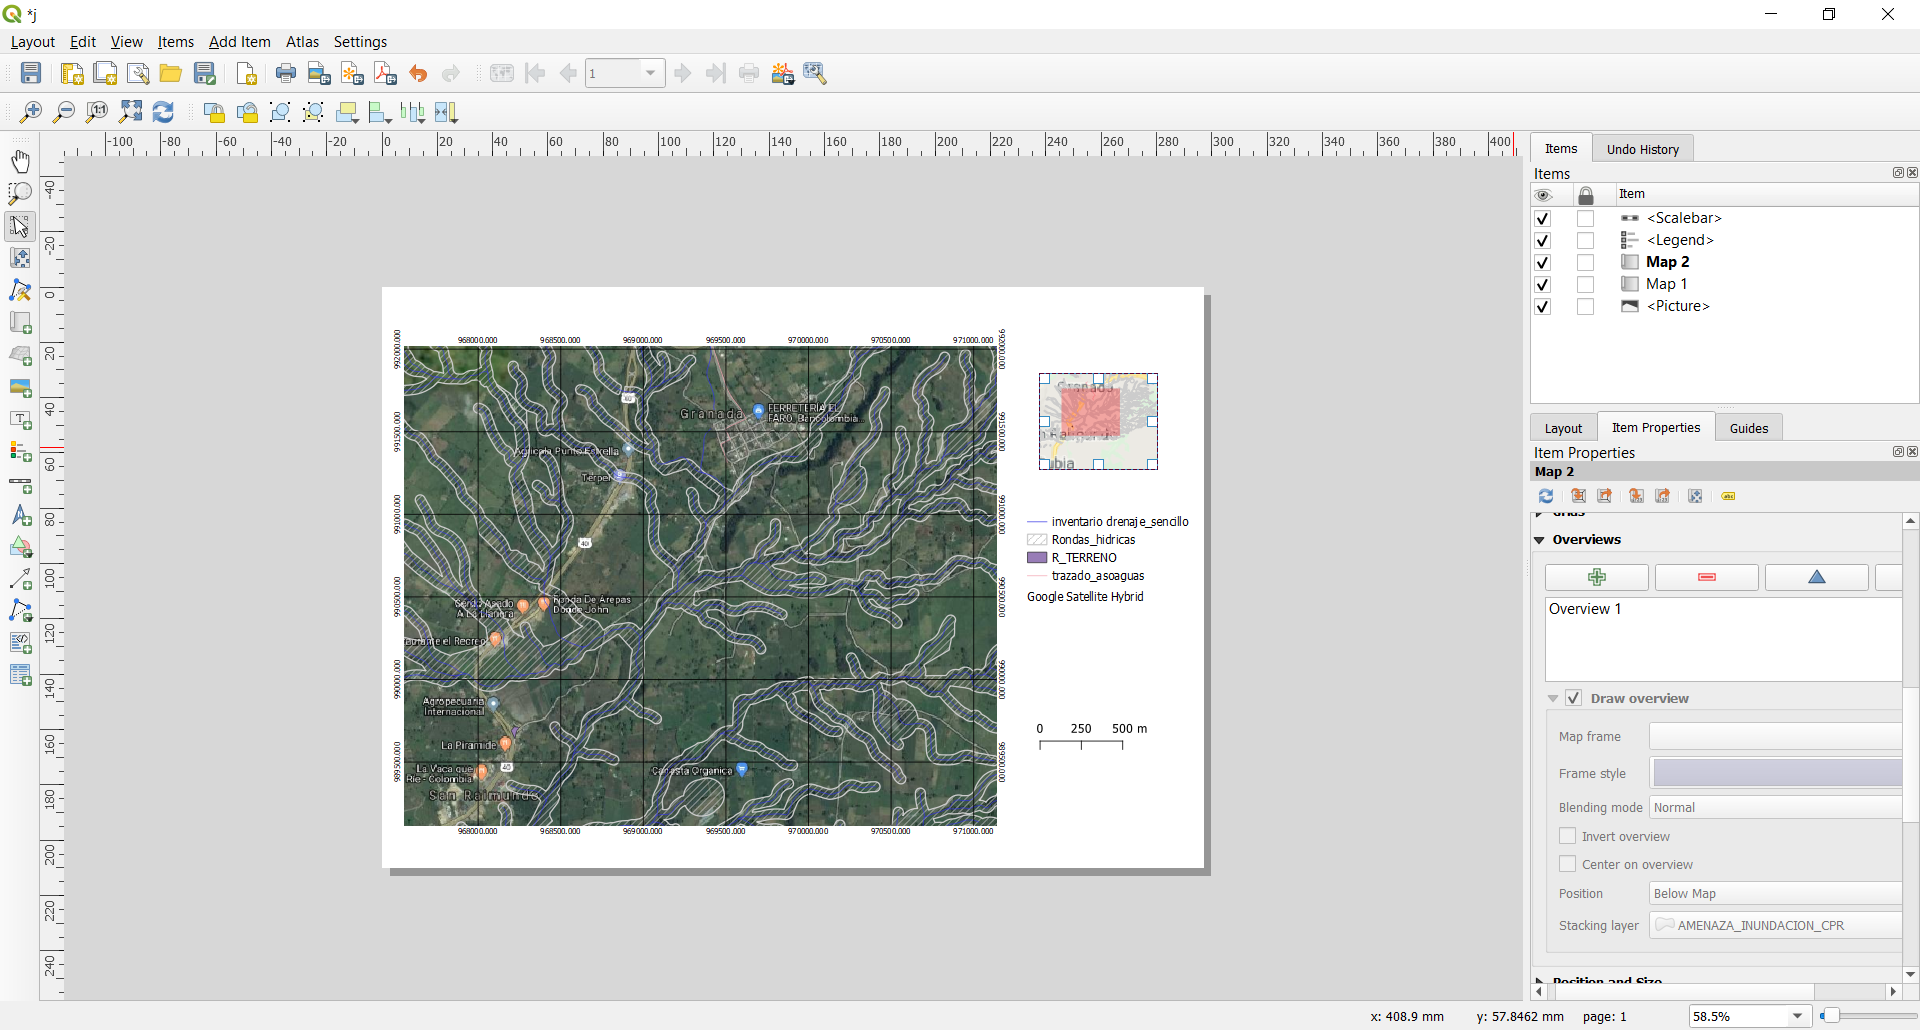The width and height of the screenshot is (1920, 1030).
Task: Select the Pan Layout hand tool
Action: [20, 161]
